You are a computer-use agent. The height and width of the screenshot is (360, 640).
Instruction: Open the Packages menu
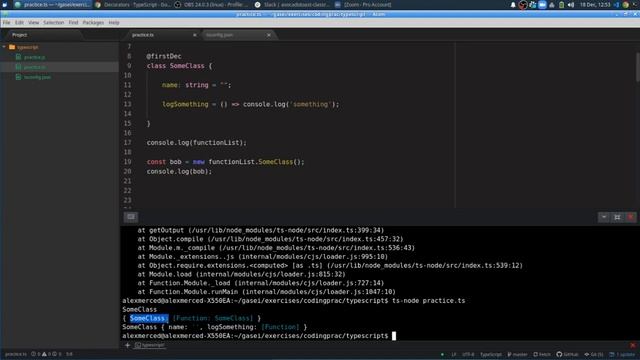pos(93,23)
